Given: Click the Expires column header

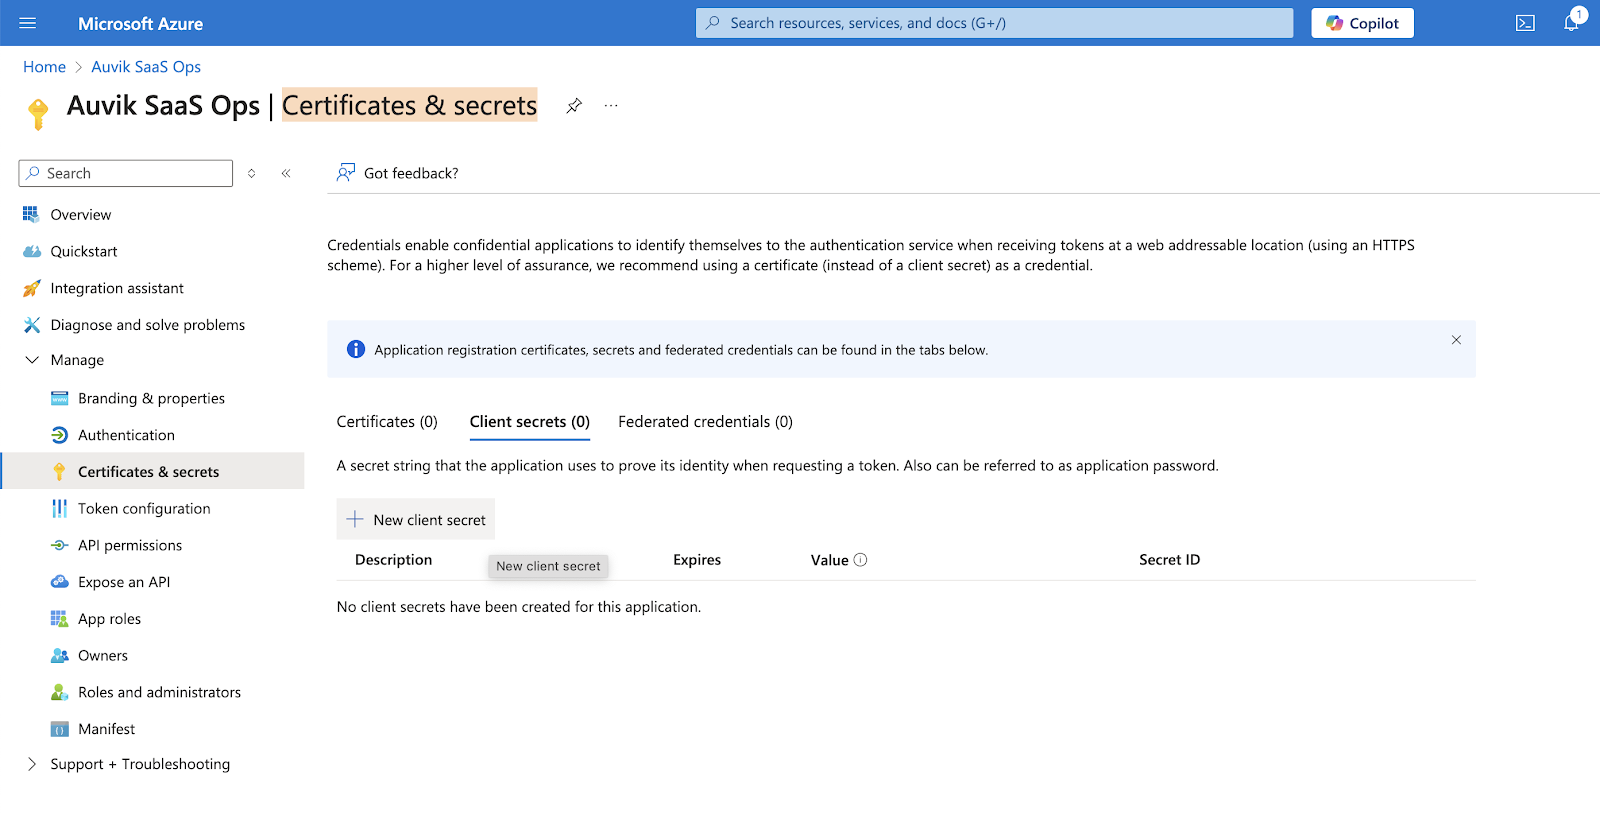Looking at the screenshot, I should 697,560.
